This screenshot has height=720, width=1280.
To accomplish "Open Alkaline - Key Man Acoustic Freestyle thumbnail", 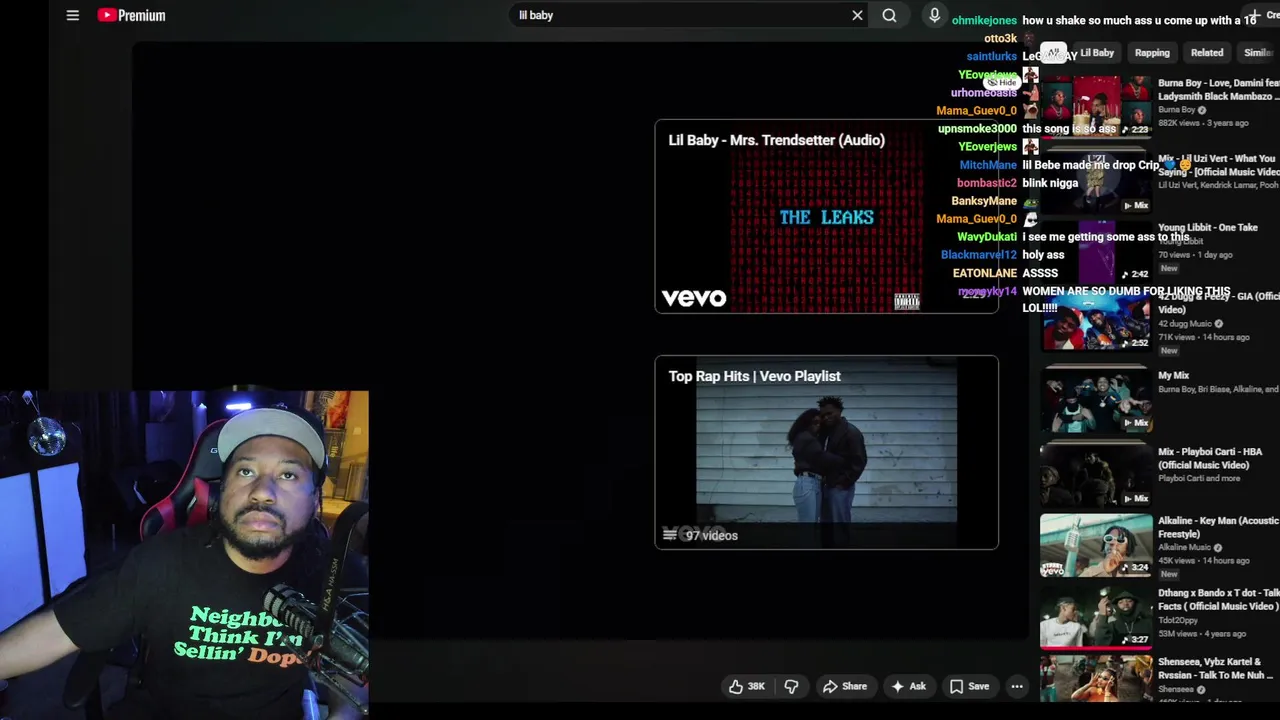I will pos(1096,545).
